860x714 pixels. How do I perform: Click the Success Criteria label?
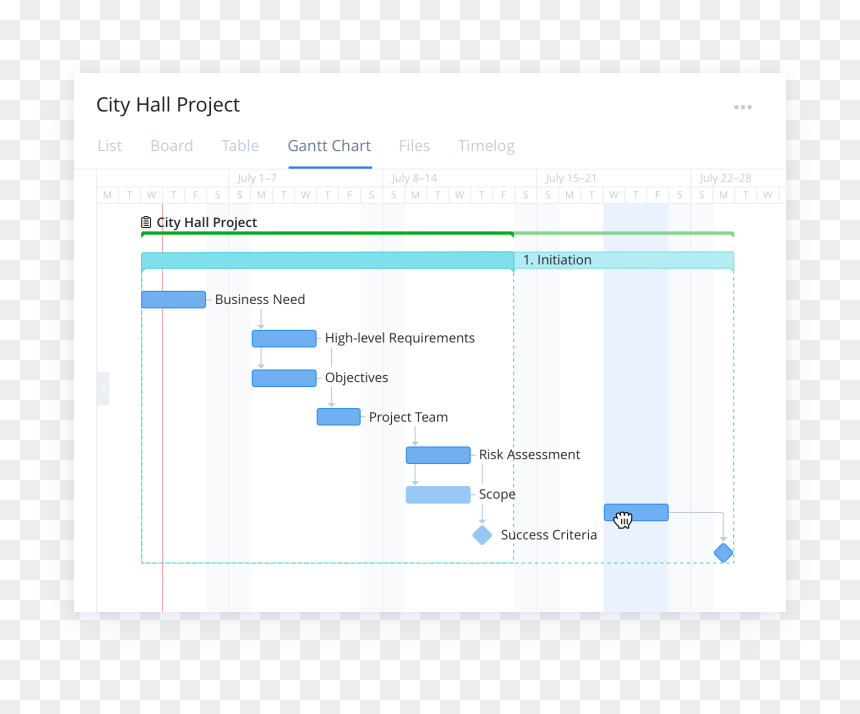point(548,535)
